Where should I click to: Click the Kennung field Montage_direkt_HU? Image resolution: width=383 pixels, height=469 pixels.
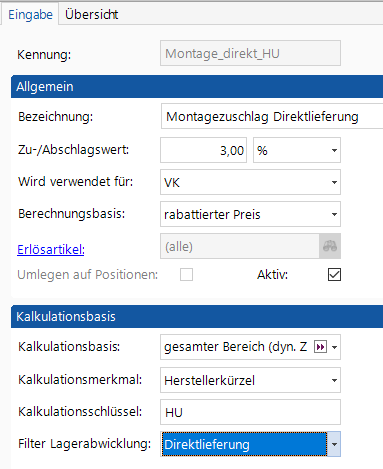click(250, 53)
